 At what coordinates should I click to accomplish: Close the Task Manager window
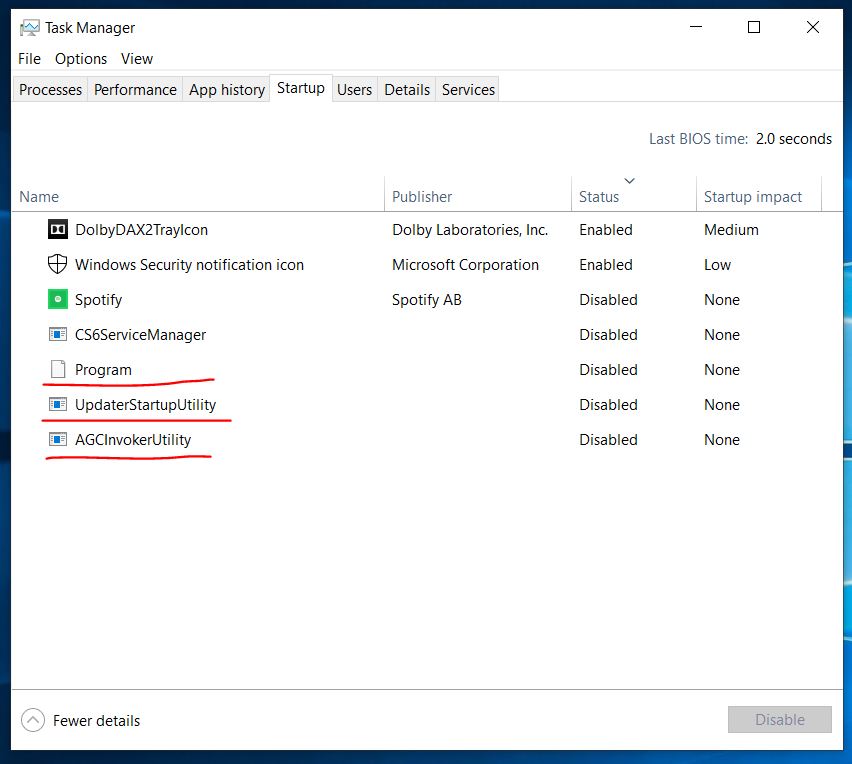click(812, 27)
